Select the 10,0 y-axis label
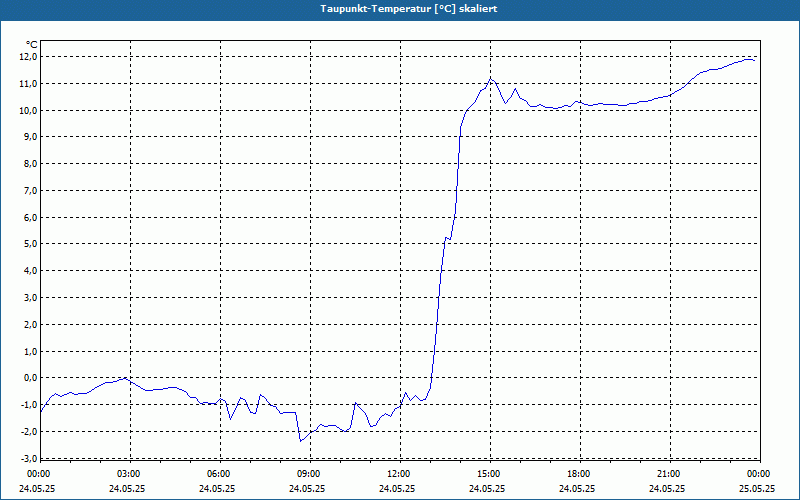The image size is (800, 500). (29, 110)
